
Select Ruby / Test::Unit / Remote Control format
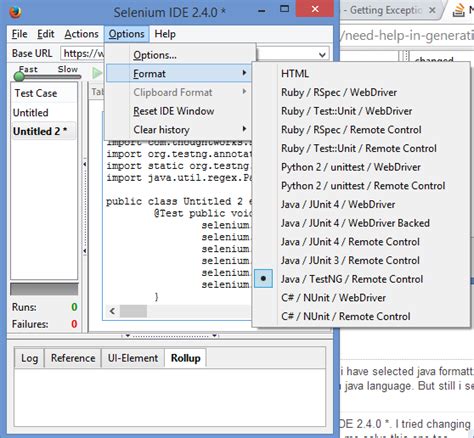coord(361,148)
